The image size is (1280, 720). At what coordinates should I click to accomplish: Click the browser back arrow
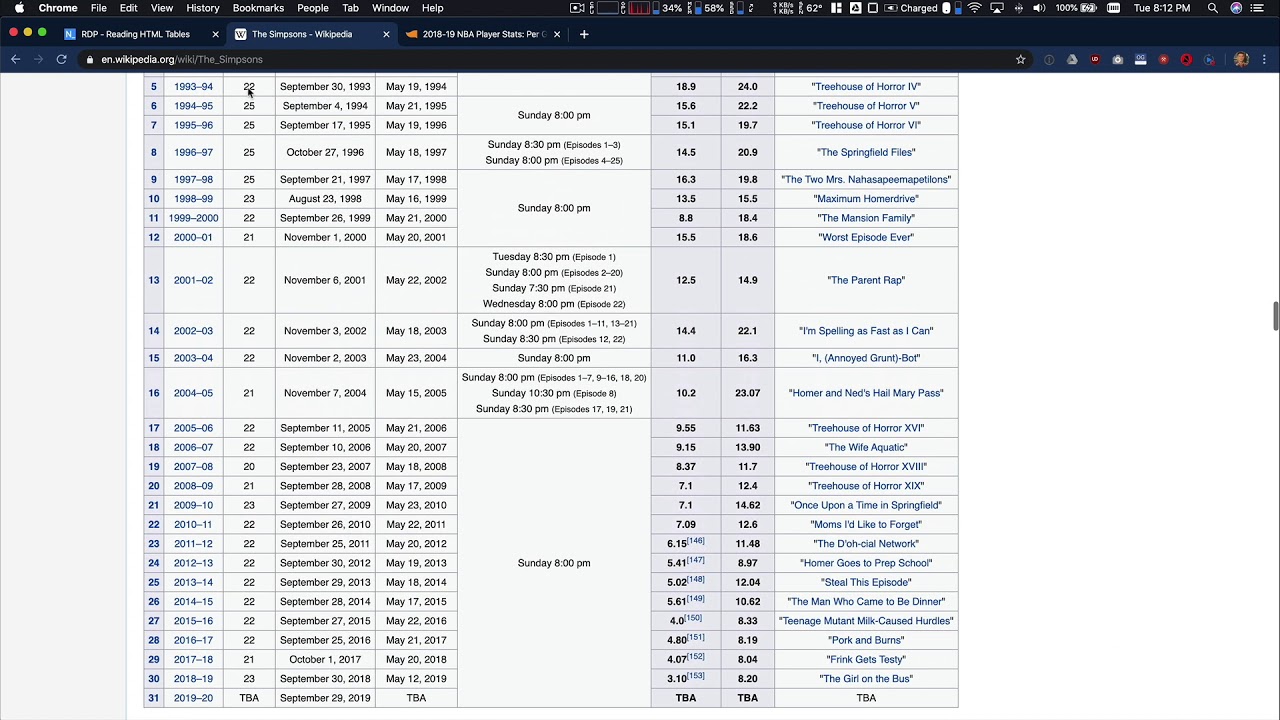[x=15, y=59]
